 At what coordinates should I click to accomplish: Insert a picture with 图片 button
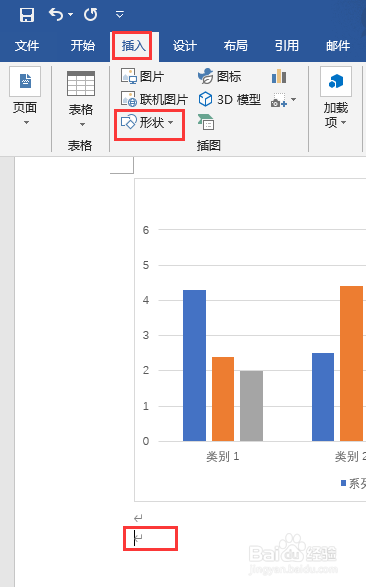click(143, 76)
